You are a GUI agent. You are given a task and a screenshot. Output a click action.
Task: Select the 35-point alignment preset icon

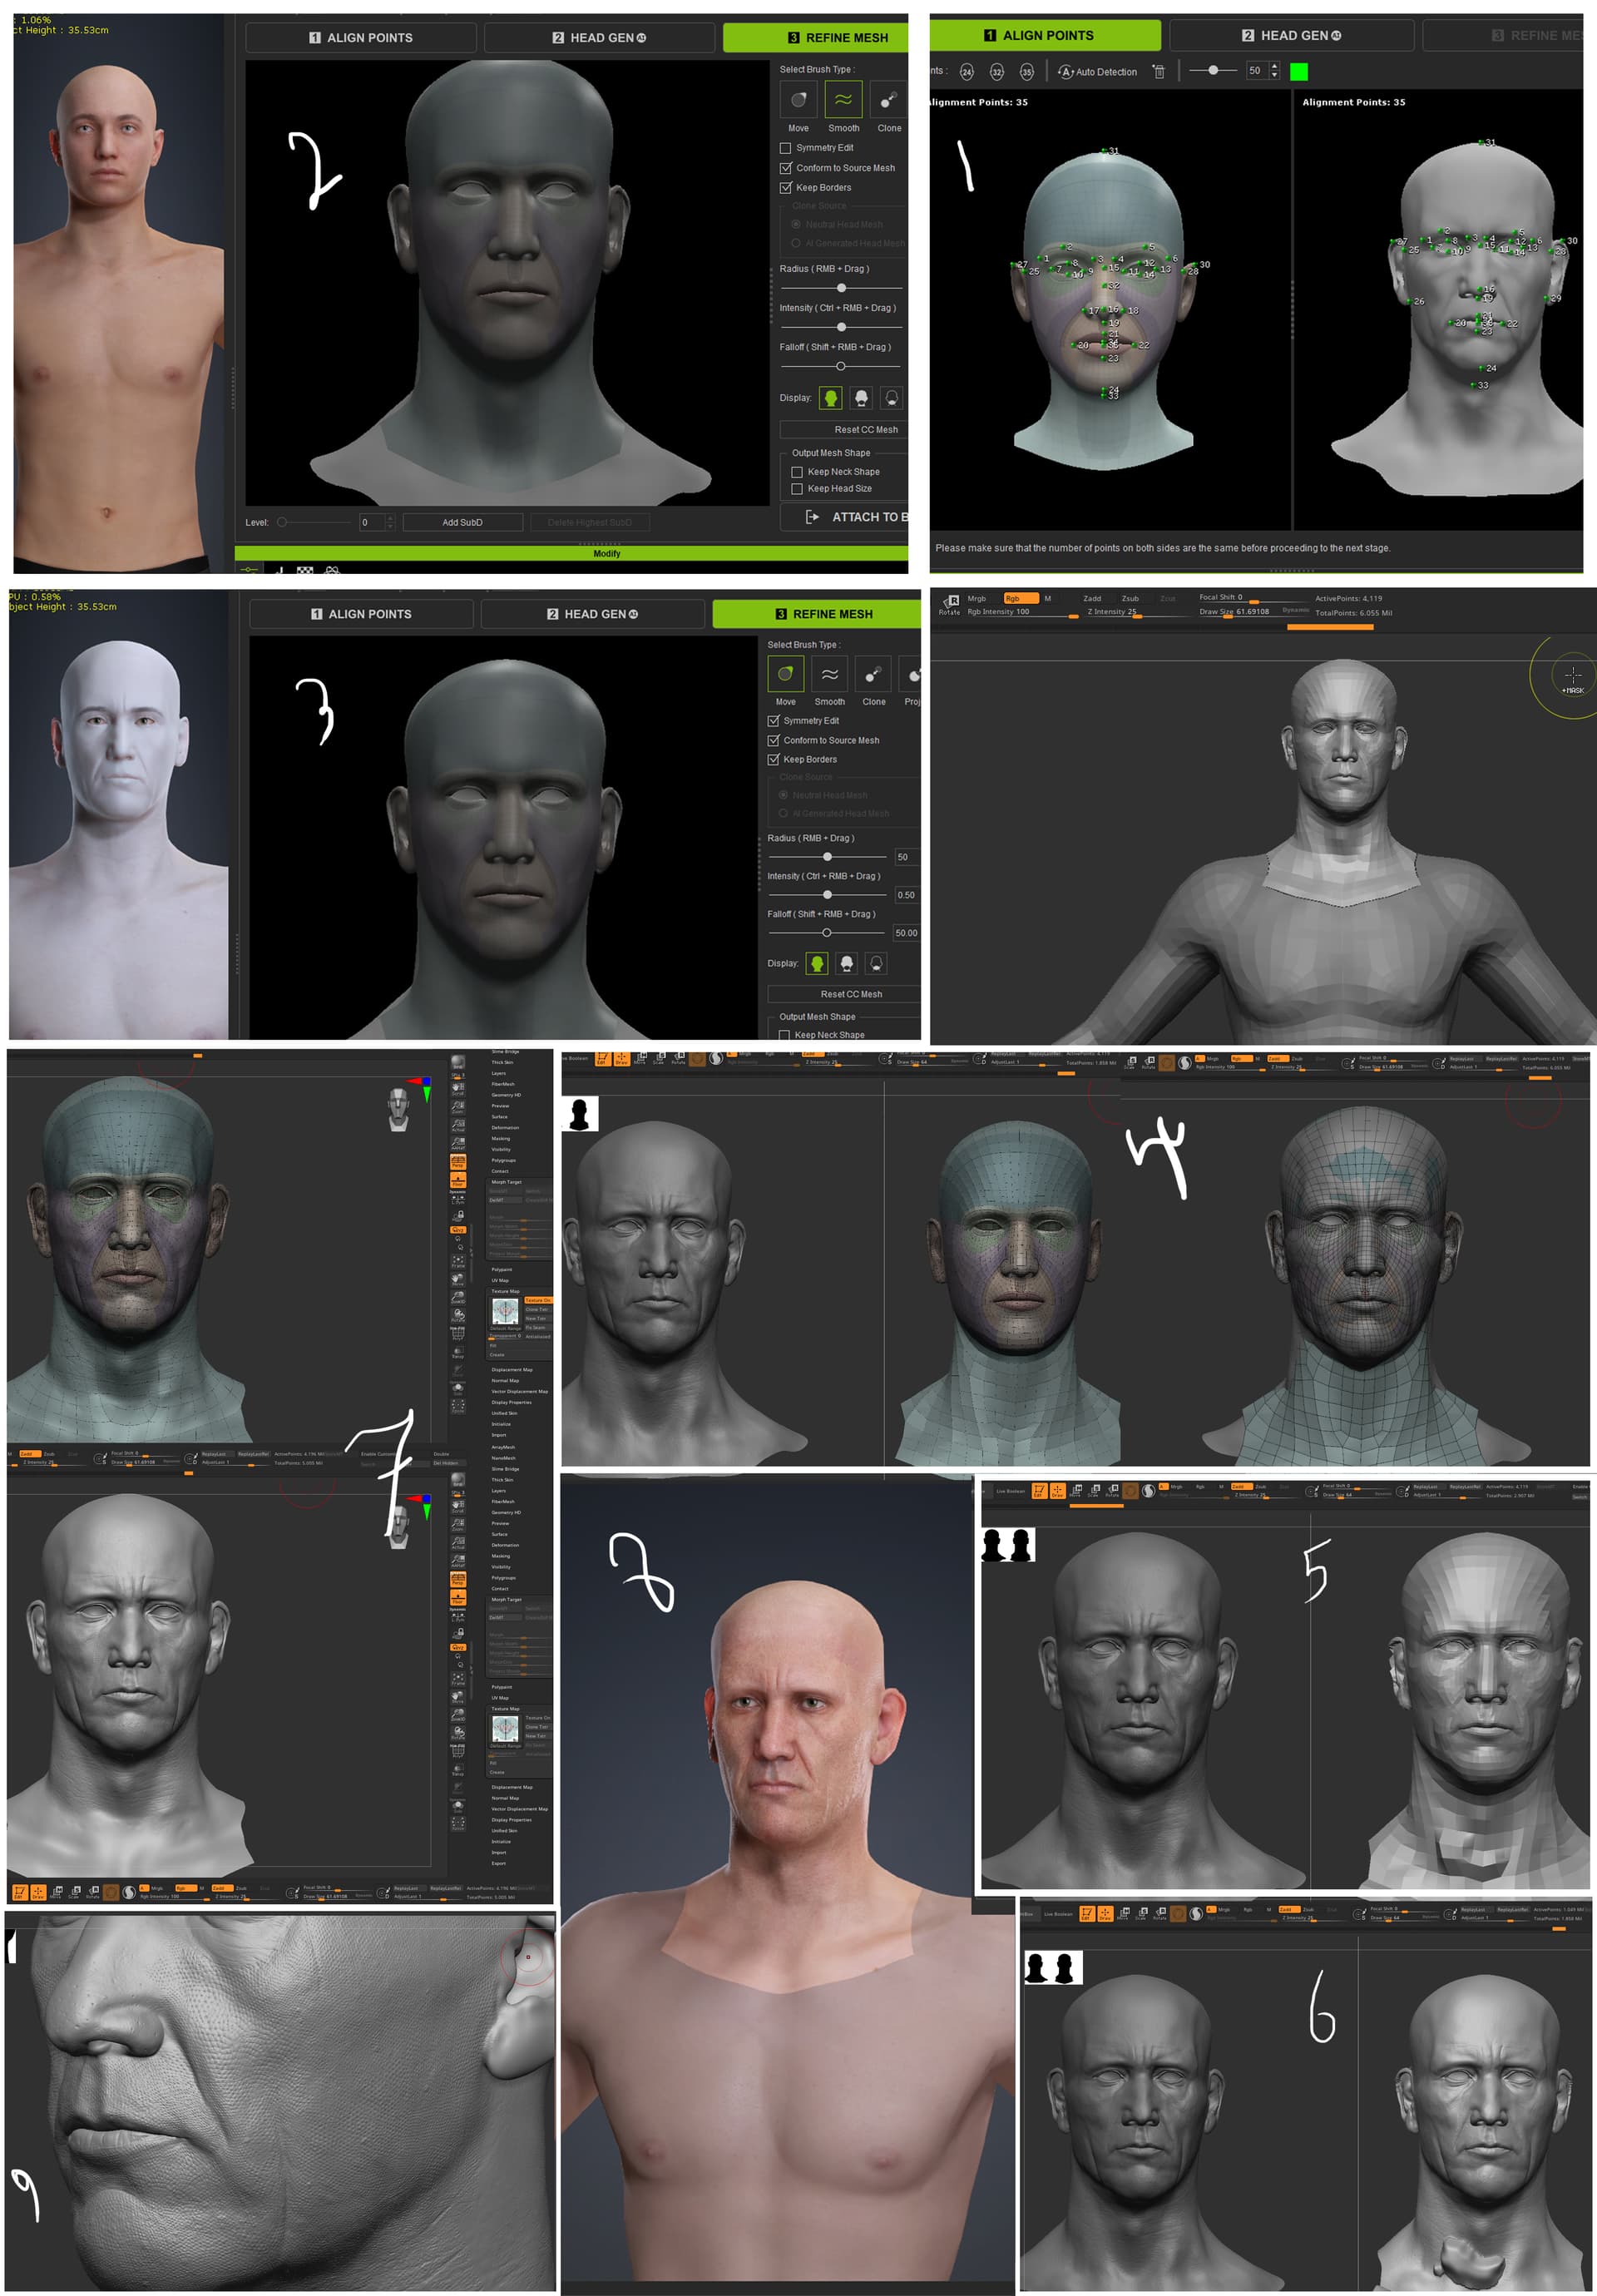pos(1027,72)
